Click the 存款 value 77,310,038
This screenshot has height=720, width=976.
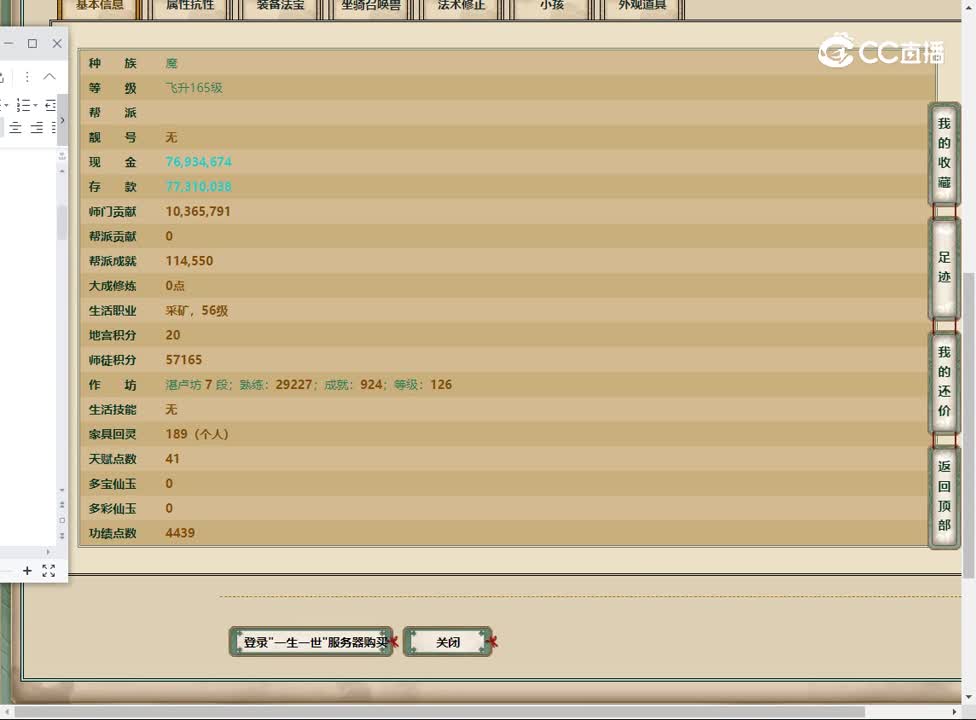199,187
